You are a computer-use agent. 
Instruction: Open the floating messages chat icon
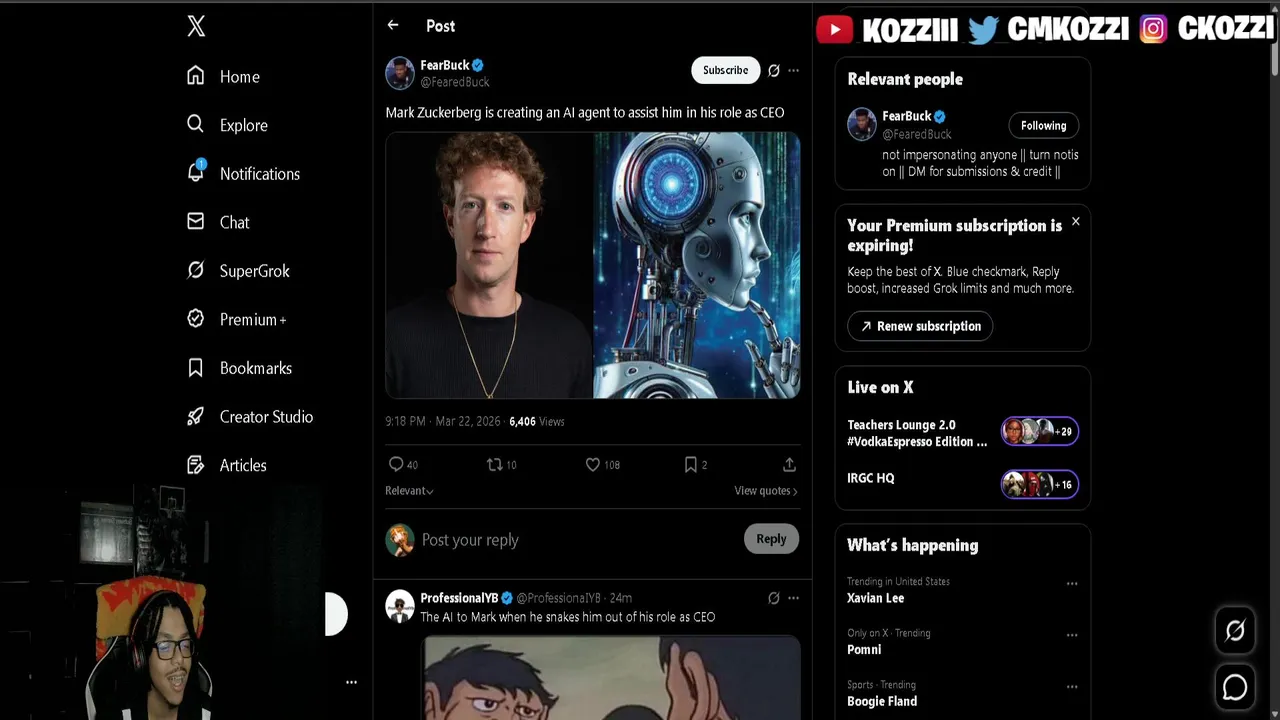coord(1235,687)
